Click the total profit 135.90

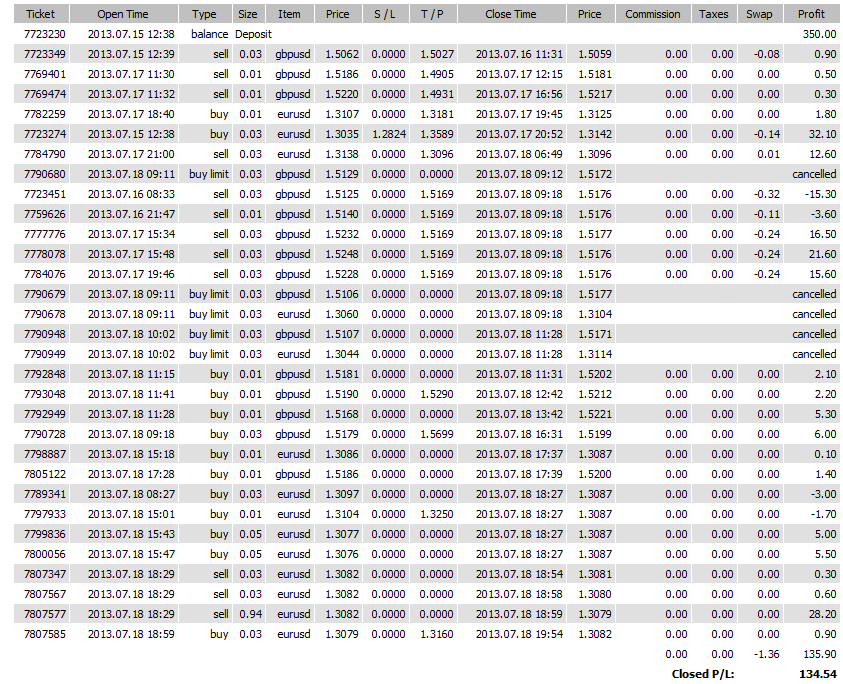819,654
